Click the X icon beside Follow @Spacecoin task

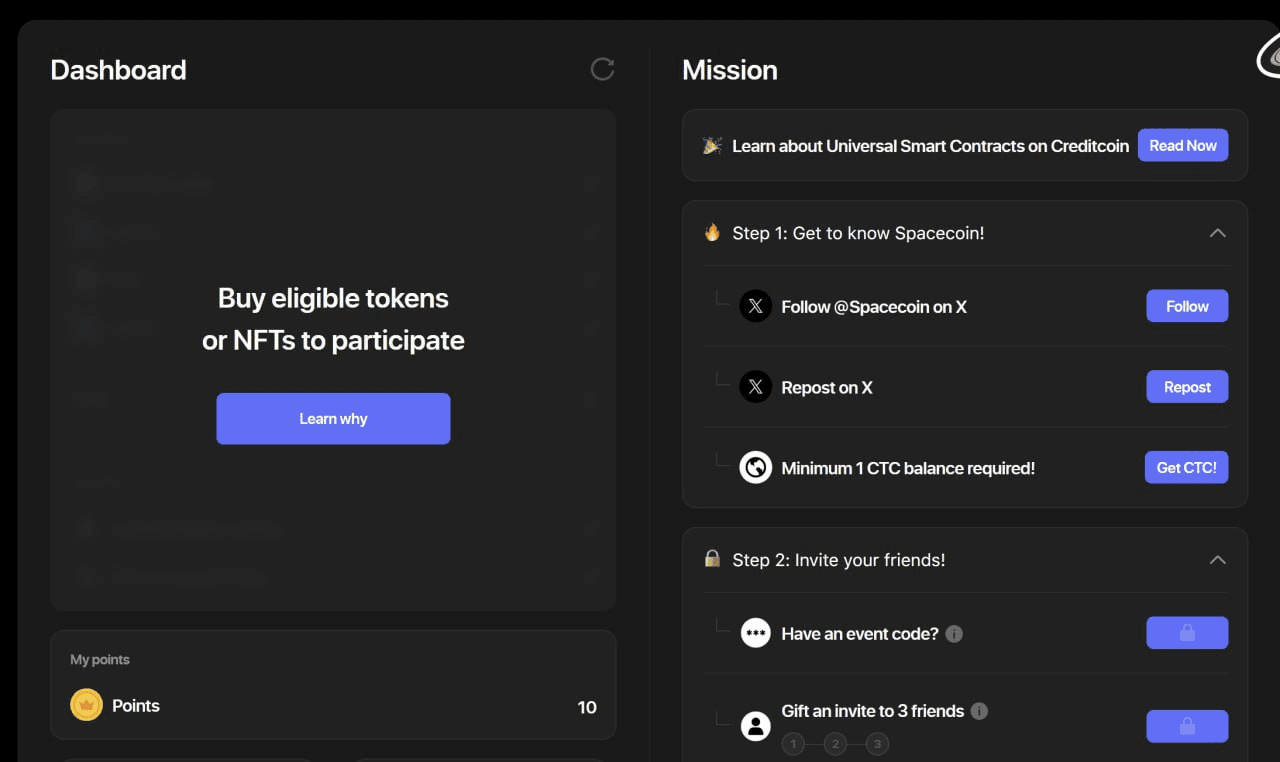click(755, 306)
